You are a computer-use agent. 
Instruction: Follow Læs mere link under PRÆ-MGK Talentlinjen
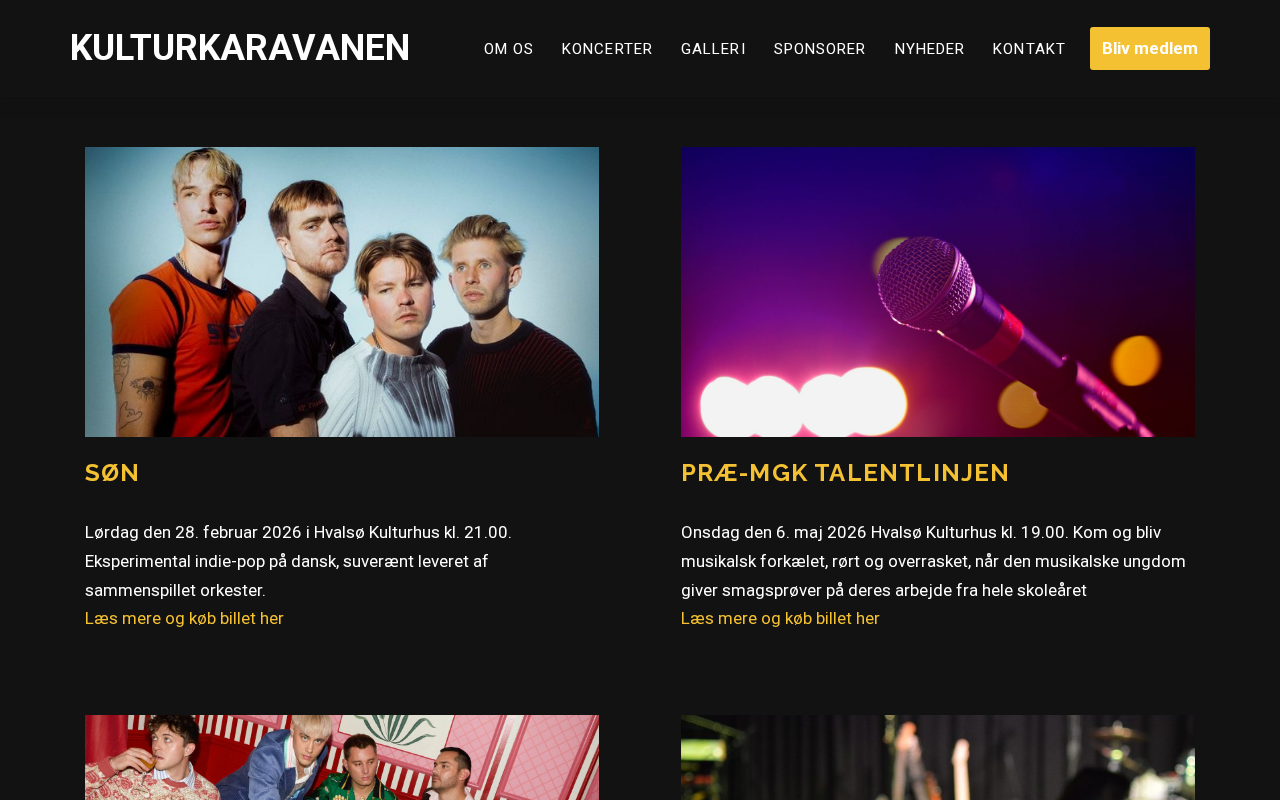tap(780, 618)
